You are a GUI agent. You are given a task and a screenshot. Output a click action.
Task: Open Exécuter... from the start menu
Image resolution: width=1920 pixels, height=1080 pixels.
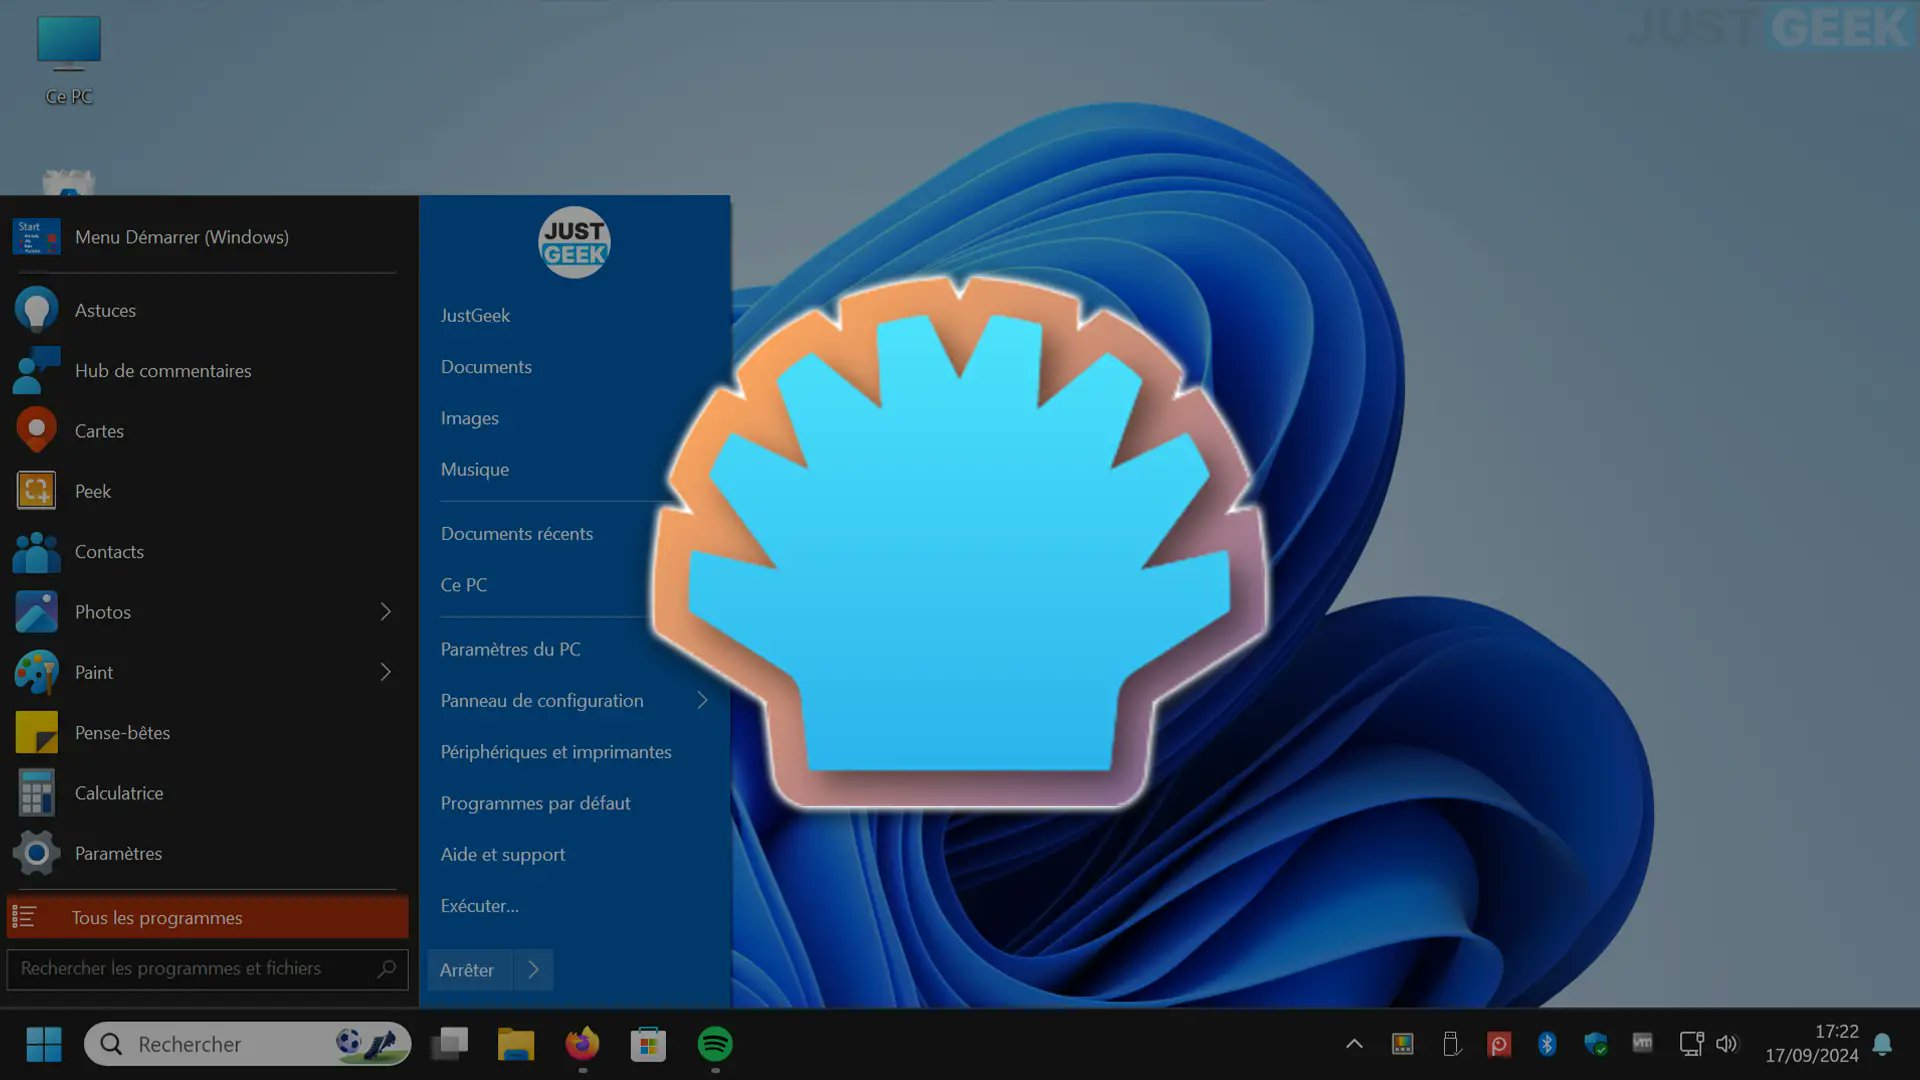479,905
